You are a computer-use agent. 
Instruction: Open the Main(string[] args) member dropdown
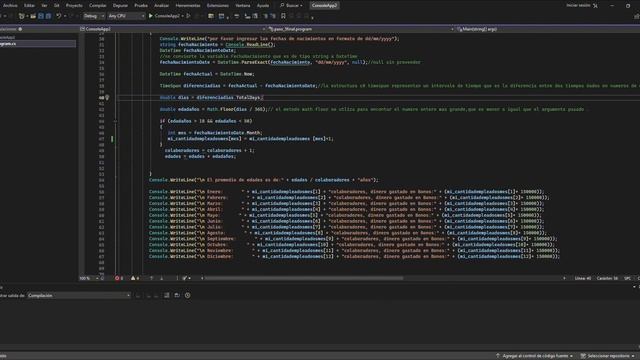[548, 29]
